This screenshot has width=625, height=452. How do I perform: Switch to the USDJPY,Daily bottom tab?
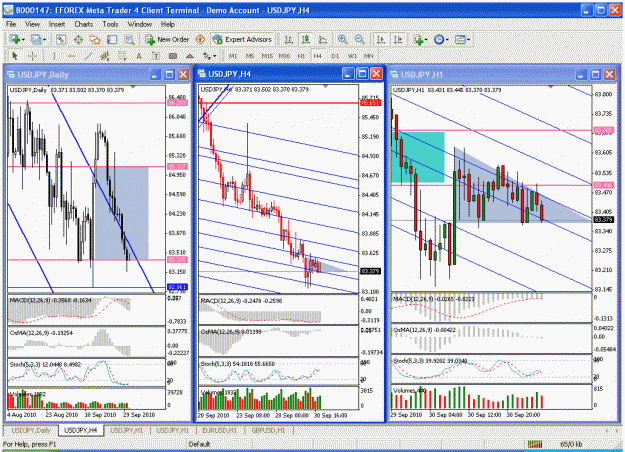(x=31, y=430)
